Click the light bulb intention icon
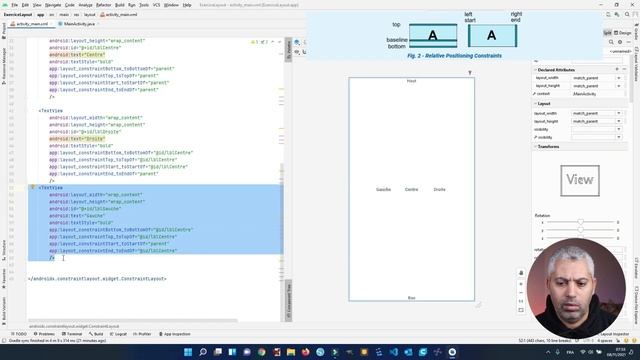640x360 pixels. (33, 187)
